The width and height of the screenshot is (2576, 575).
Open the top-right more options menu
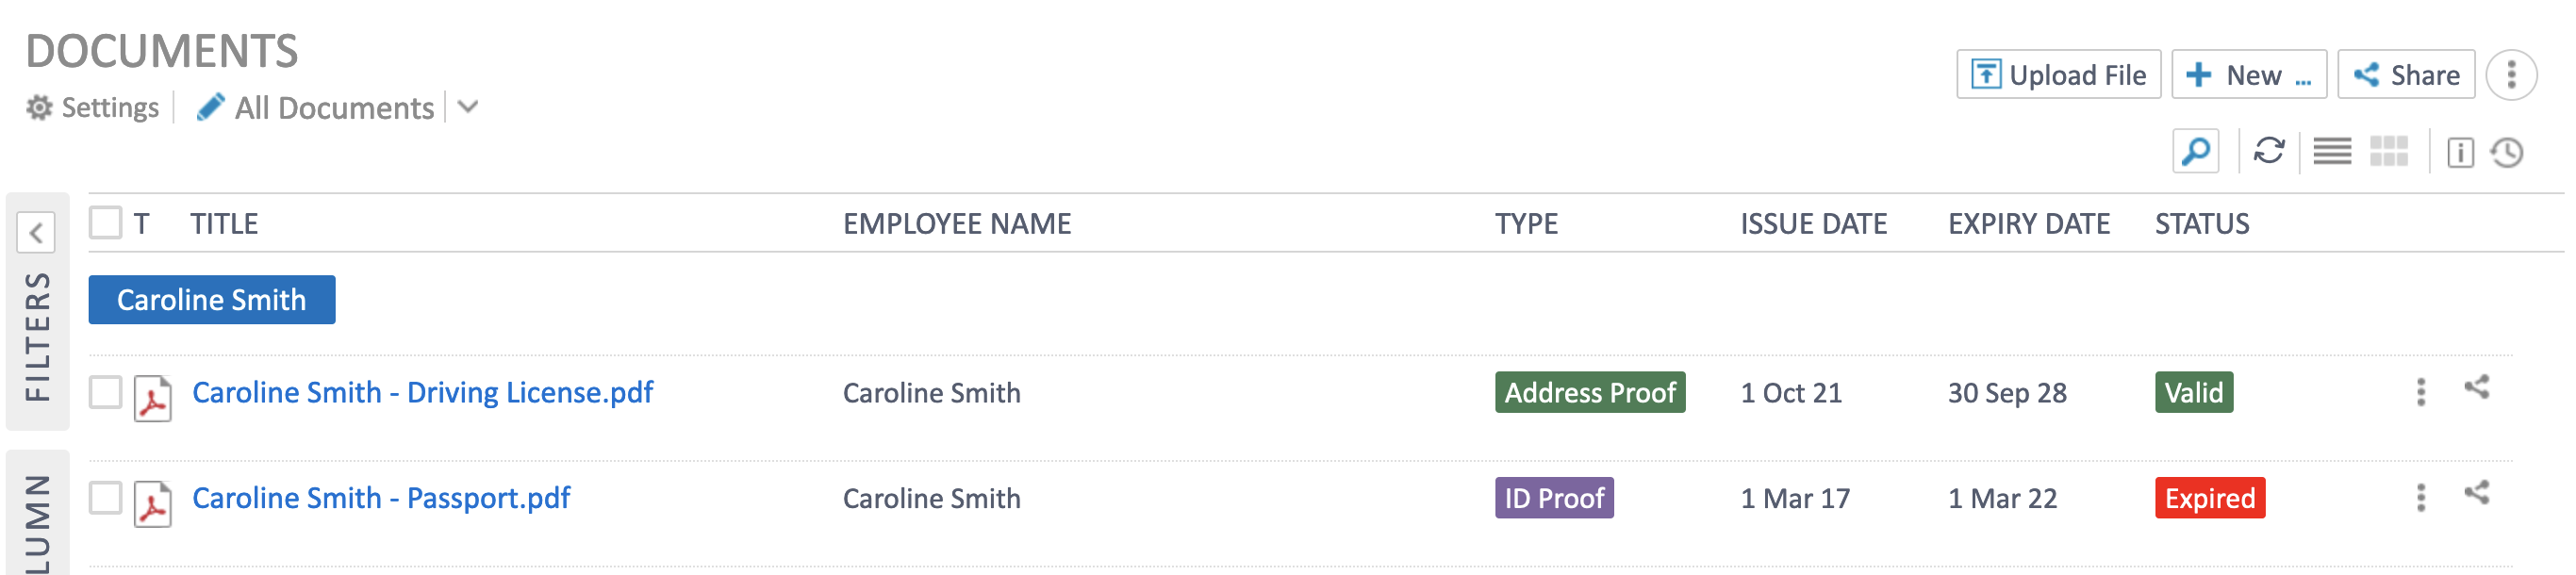[x=2511, y=75]
